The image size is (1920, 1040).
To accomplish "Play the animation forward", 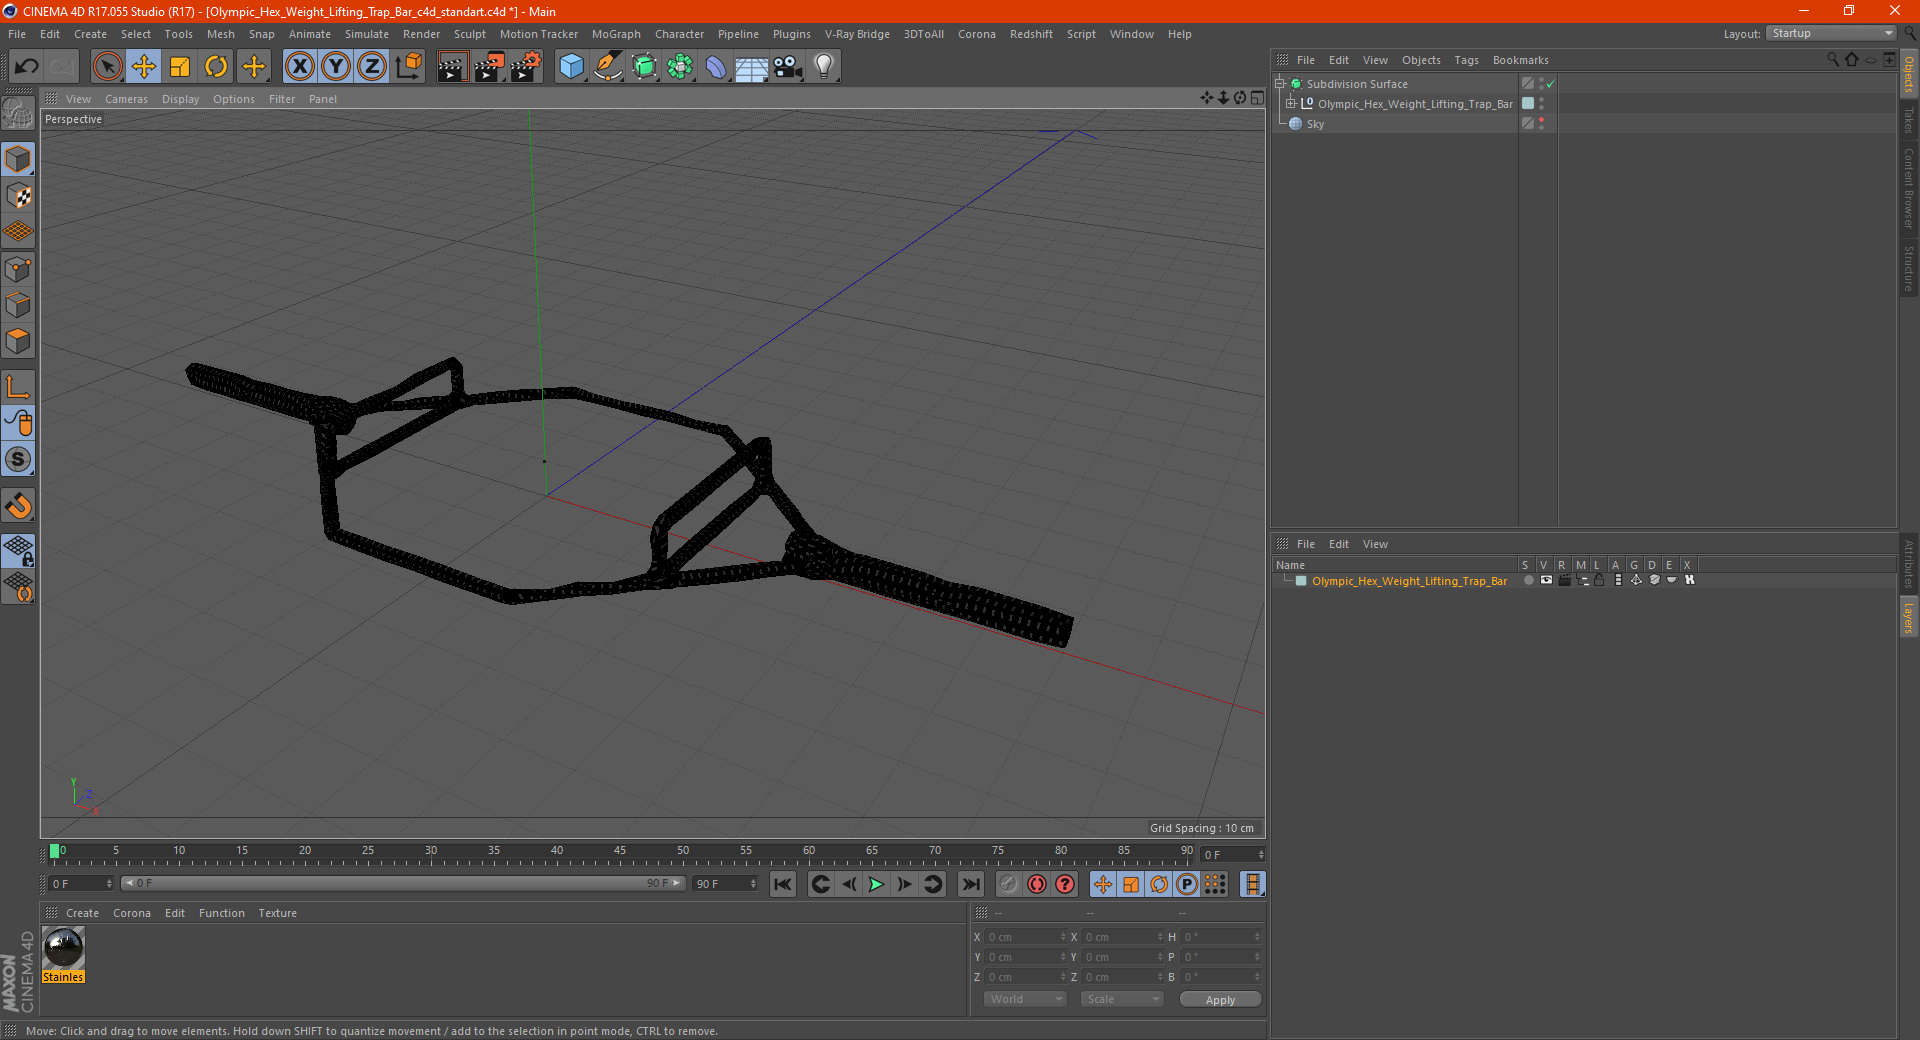I will [x=876, y=884].
